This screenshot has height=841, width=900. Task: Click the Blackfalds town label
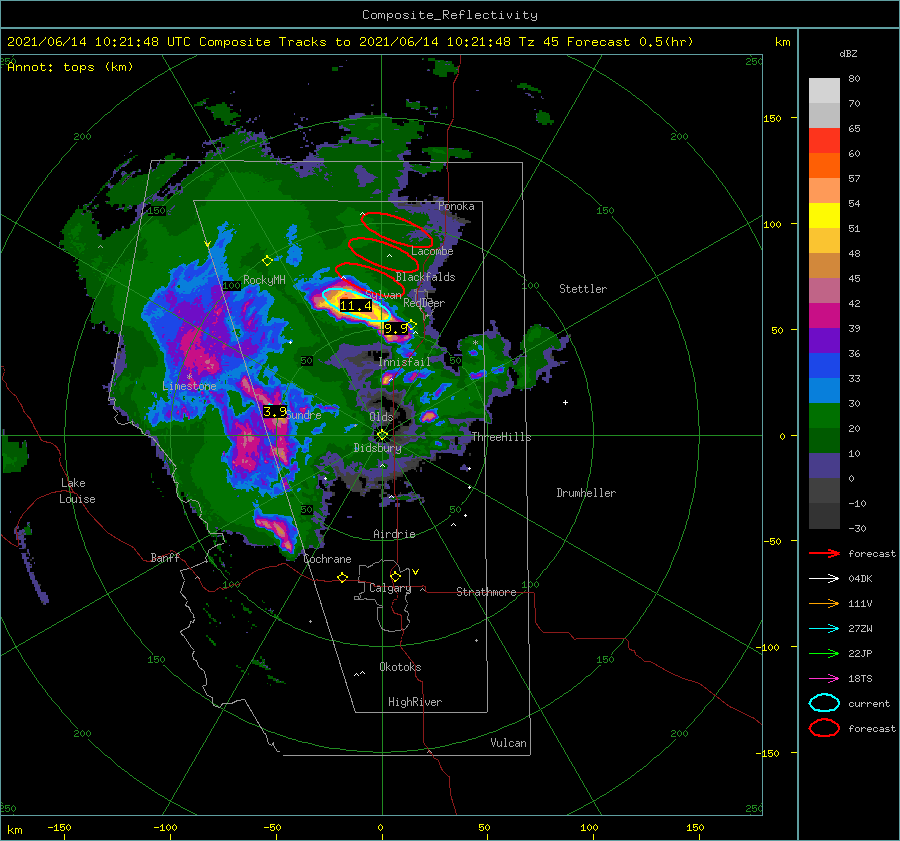[x=425, y=277]
